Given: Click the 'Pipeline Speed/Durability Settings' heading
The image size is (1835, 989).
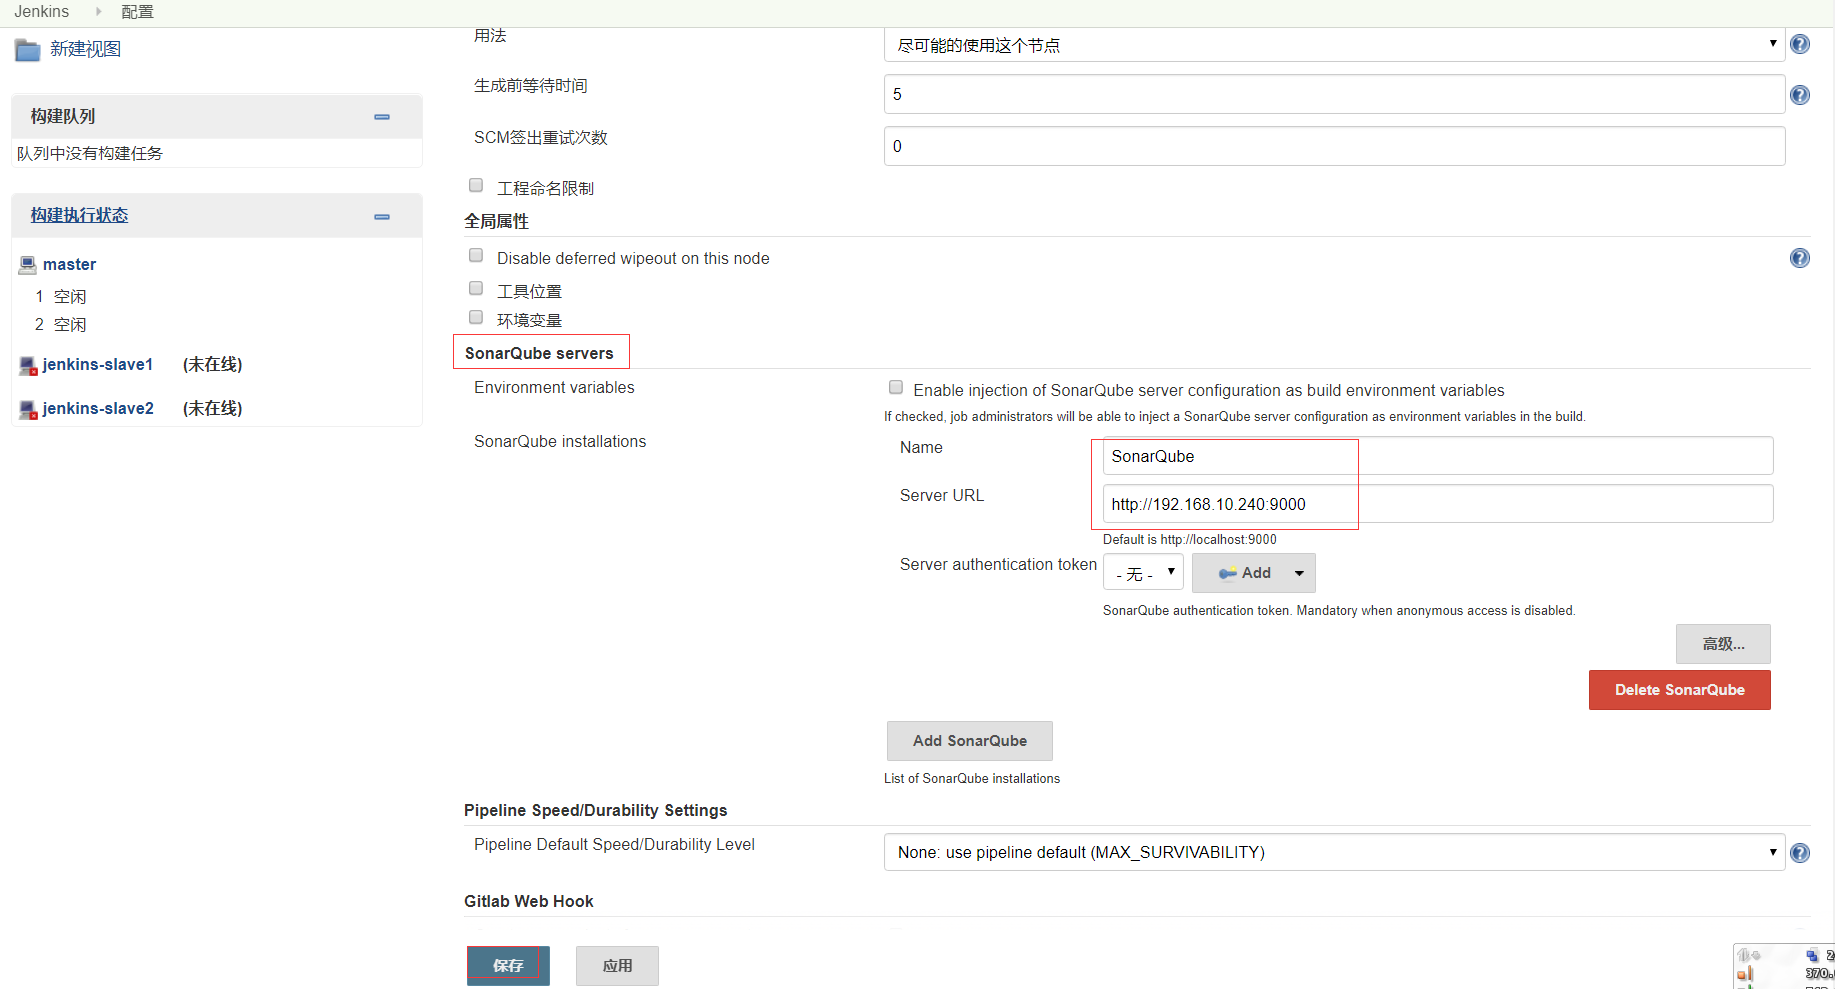Looking at the screenshot, I should coord(596,810).
